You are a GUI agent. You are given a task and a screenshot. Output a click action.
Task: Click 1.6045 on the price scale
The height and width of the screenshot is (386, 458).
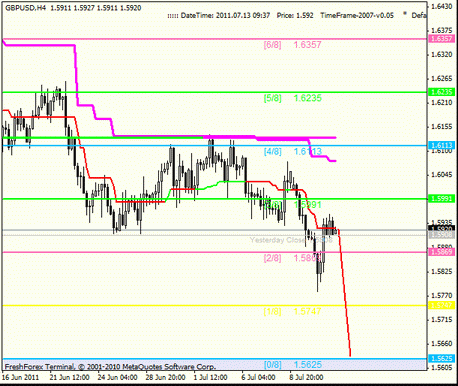coord(442,175)
